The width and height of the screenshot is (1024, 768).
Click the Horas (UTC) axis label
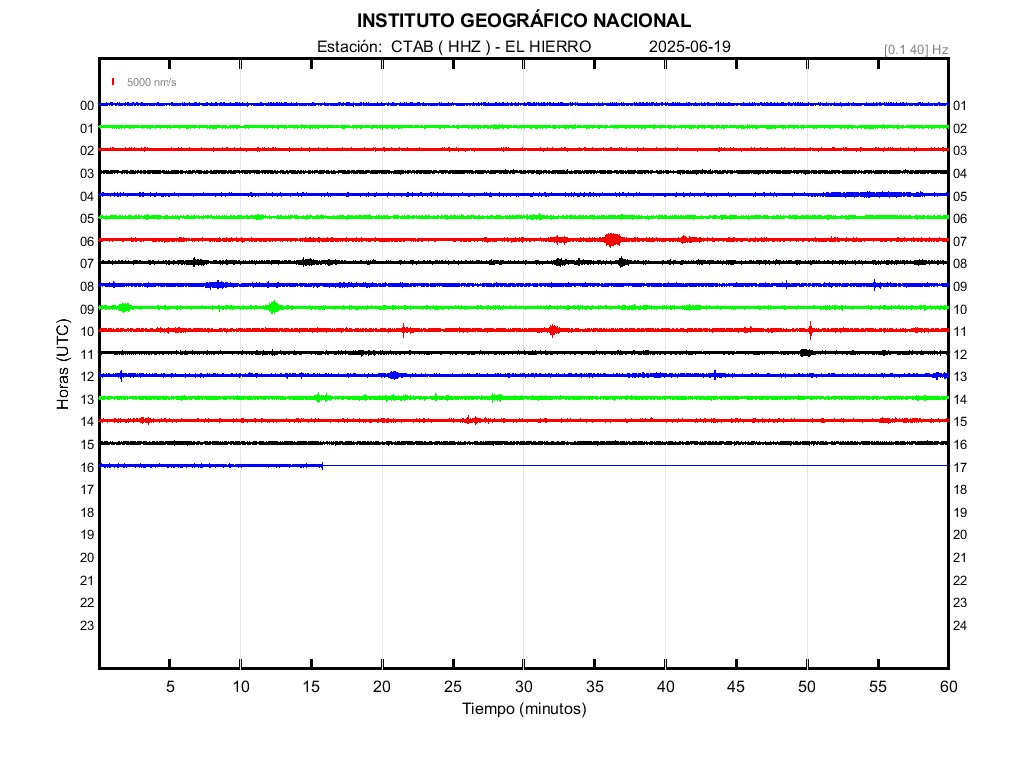coord(63,364)
